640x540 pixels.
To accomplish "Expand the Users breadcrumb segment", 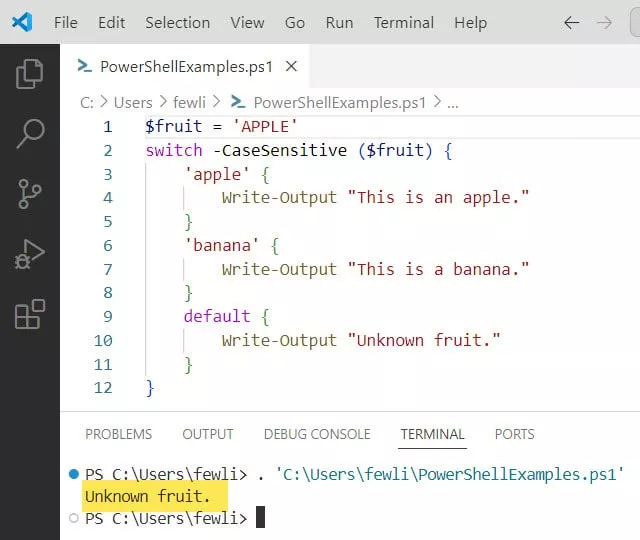I will 133,102.
